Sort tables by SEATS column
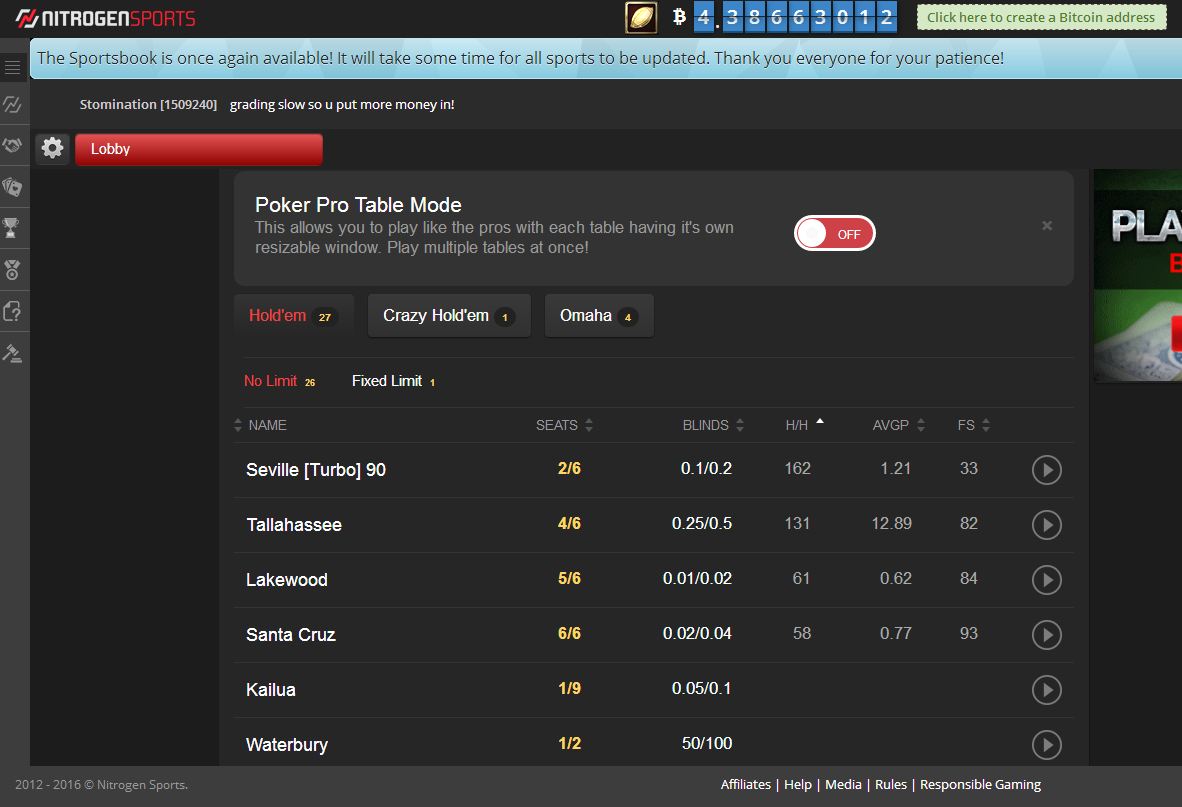 point(555,425)
